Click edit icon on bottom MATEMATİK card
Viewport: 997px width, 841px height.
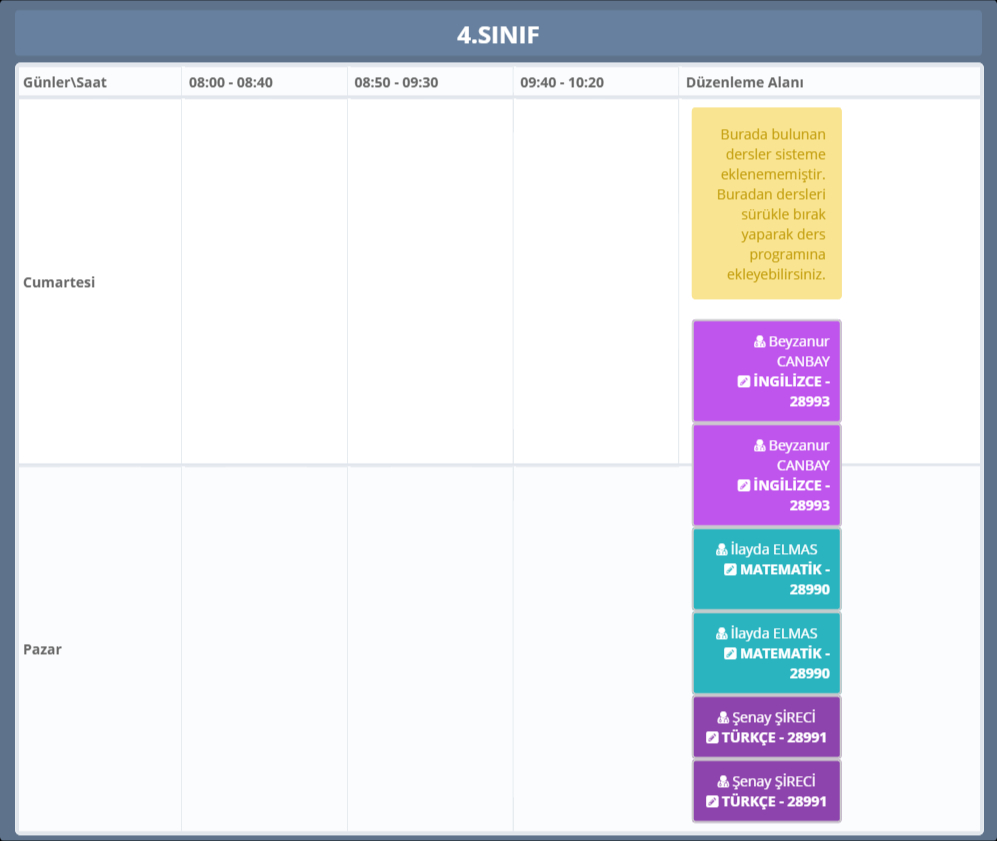[730, 653]
